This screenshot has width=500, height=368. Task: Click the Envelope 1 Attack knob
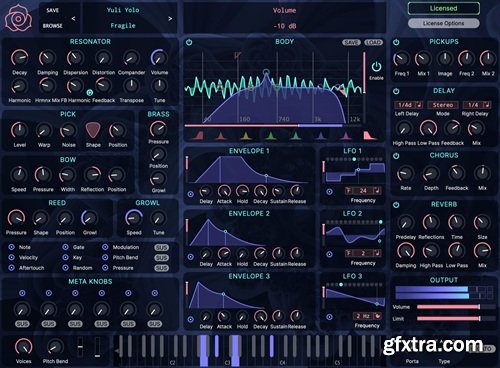coord(224,191)
